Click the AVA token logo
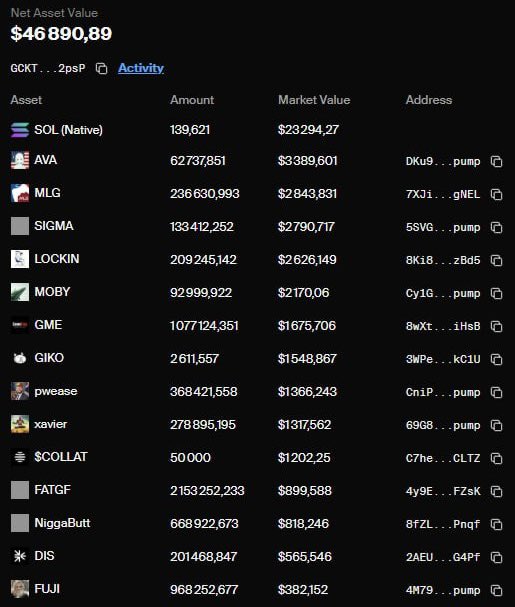The height and width of the screenshot is (607, 515). click(20, 160)
